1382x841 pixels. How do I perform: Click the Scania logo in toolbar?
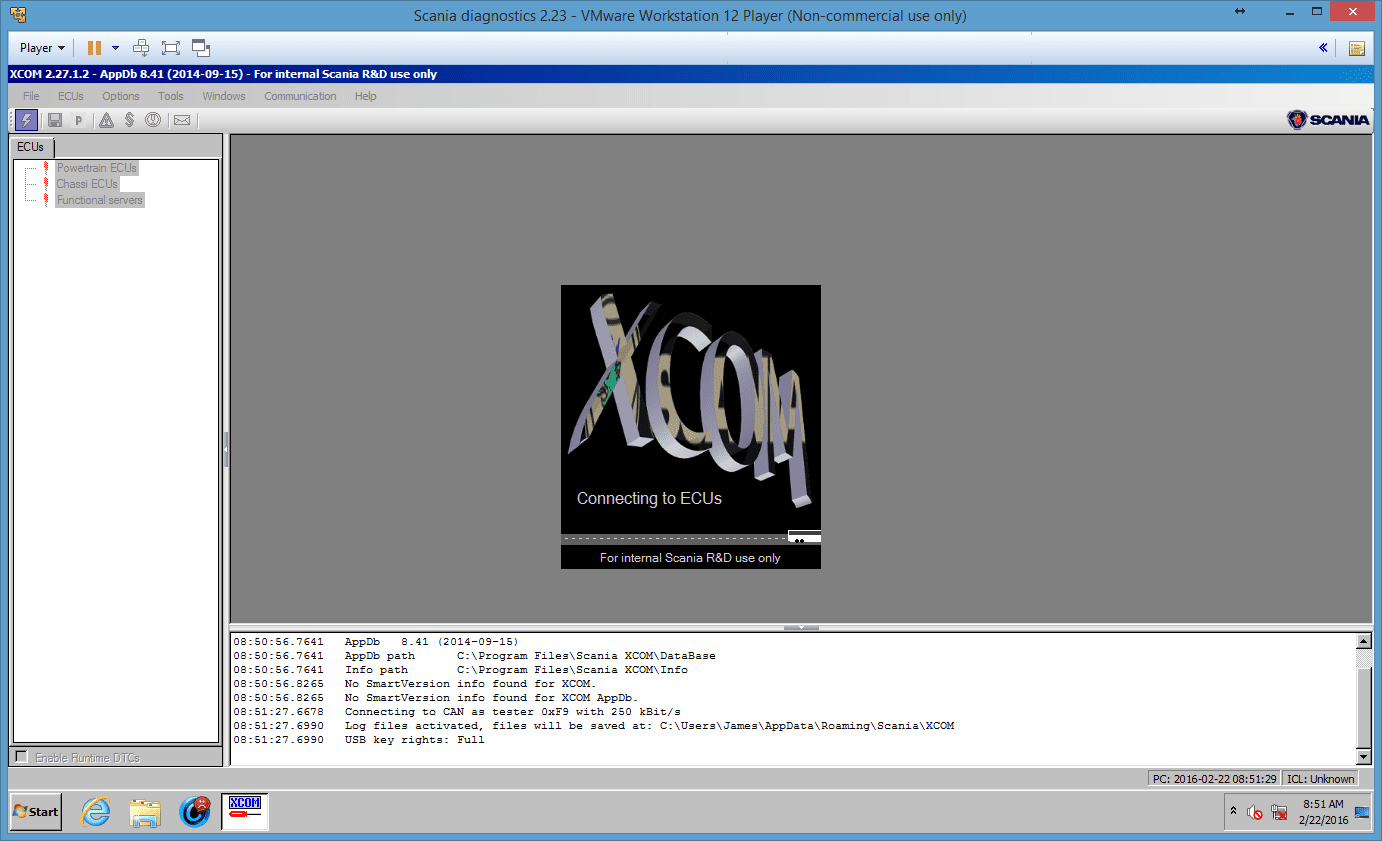point(1328,120)
